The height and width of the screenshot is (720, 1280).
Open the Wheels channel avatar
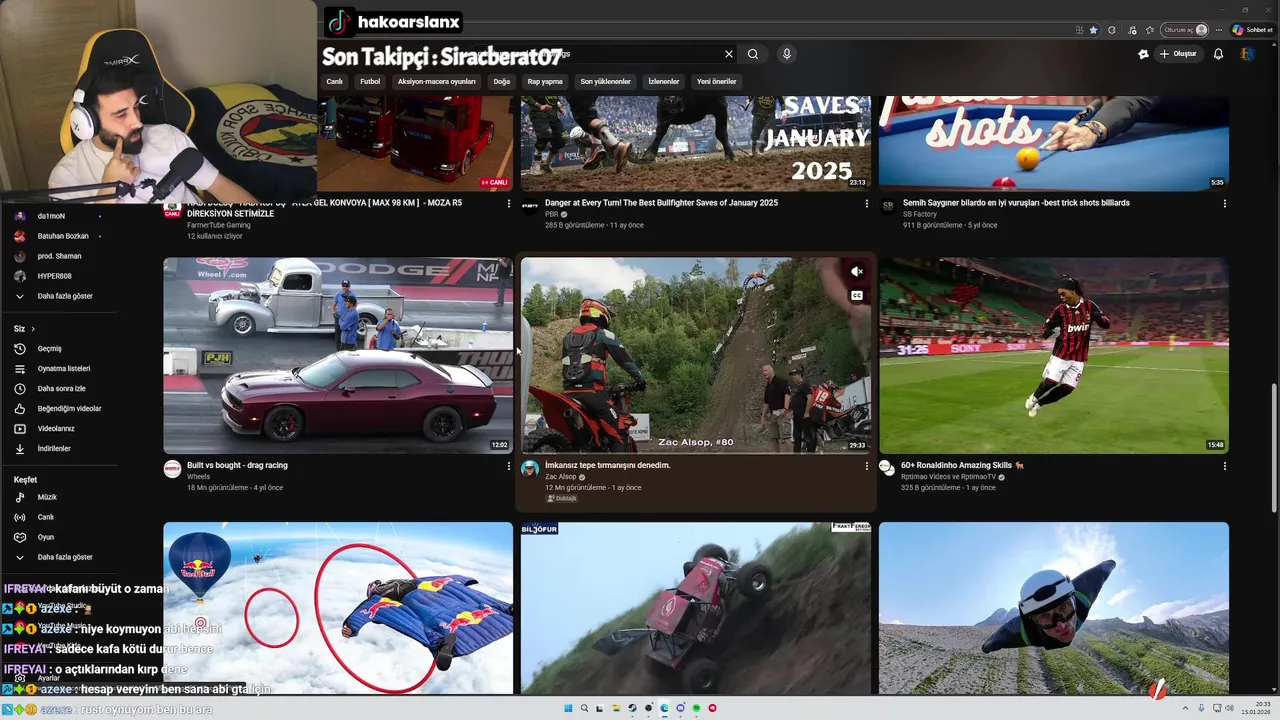click(x=172, y=468)
